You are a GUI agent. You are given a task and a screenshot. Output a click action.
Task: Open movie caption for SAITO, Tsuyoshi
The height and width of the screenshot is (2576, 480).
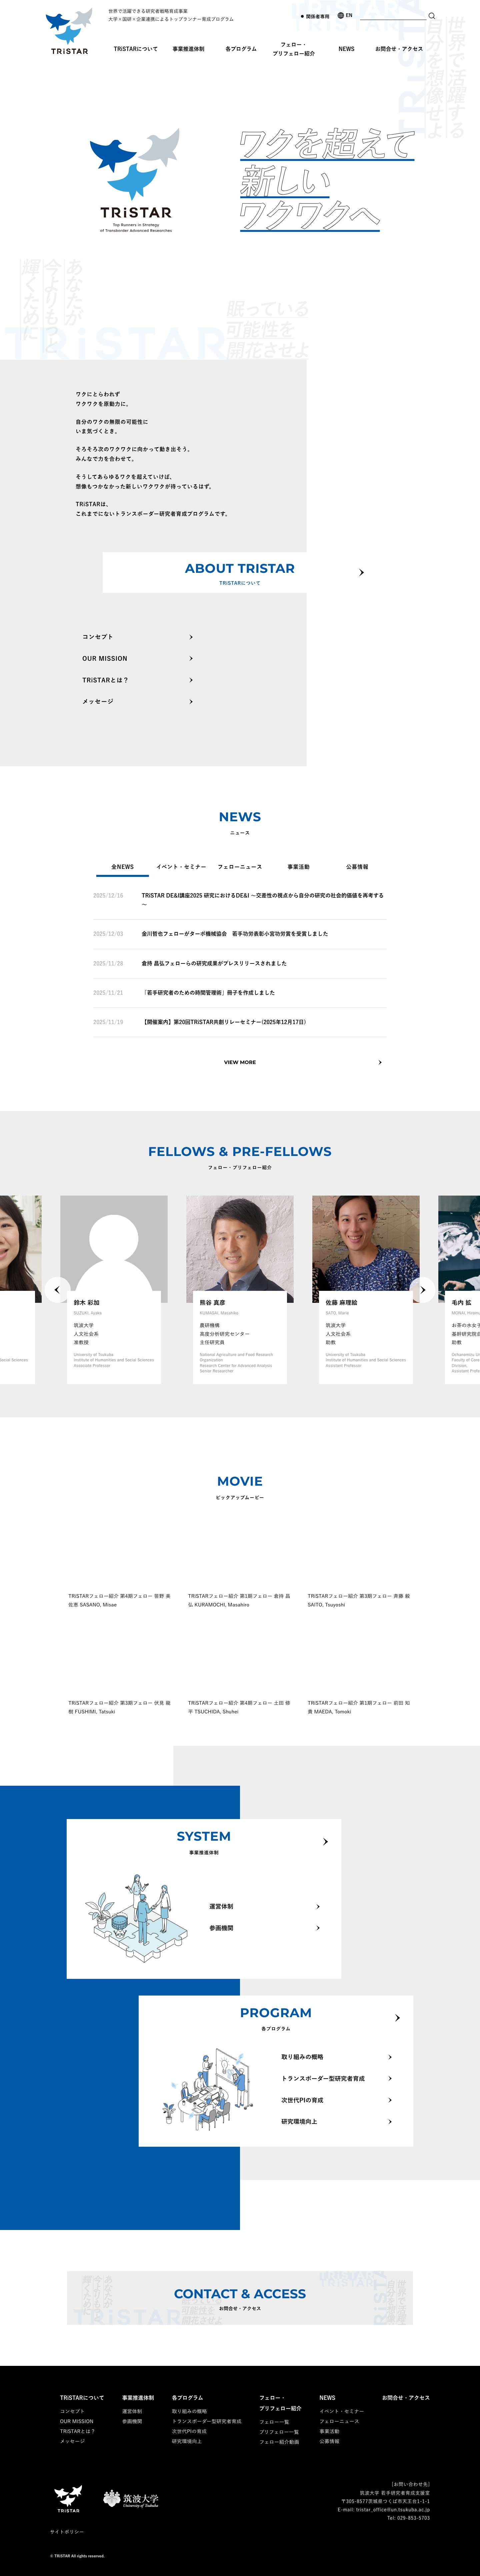359,1600
